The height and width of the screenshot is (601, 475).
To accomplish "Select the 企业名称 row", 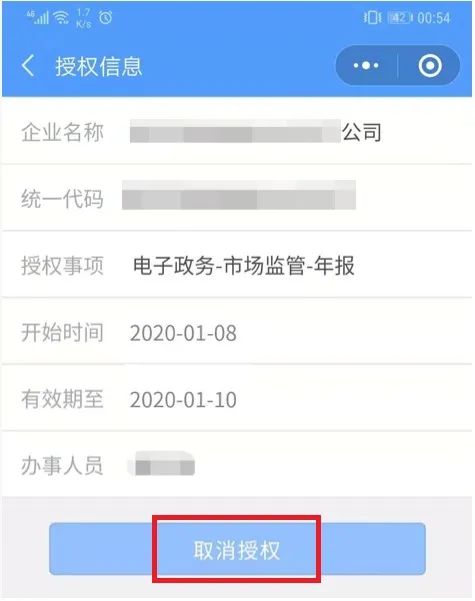I will 237,131.
